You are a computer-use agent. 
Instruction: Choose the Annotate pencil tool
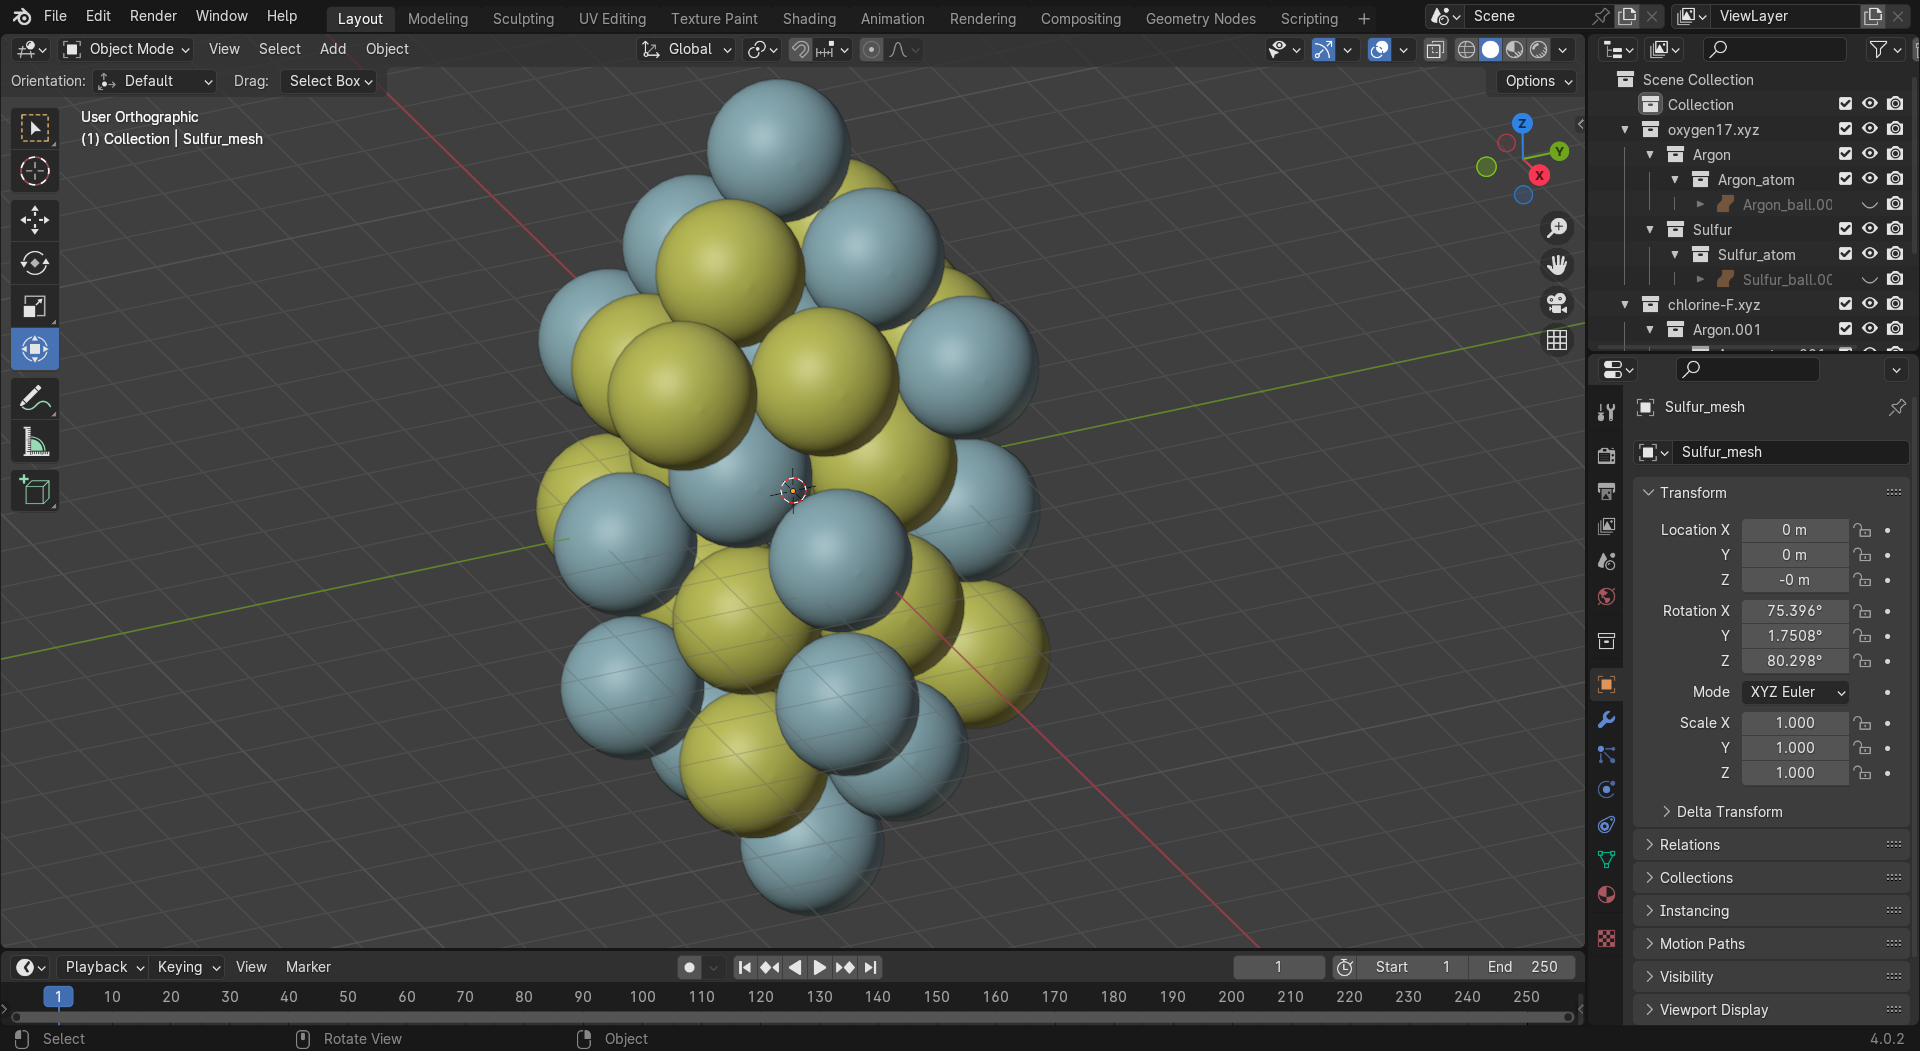click(35, 399)
